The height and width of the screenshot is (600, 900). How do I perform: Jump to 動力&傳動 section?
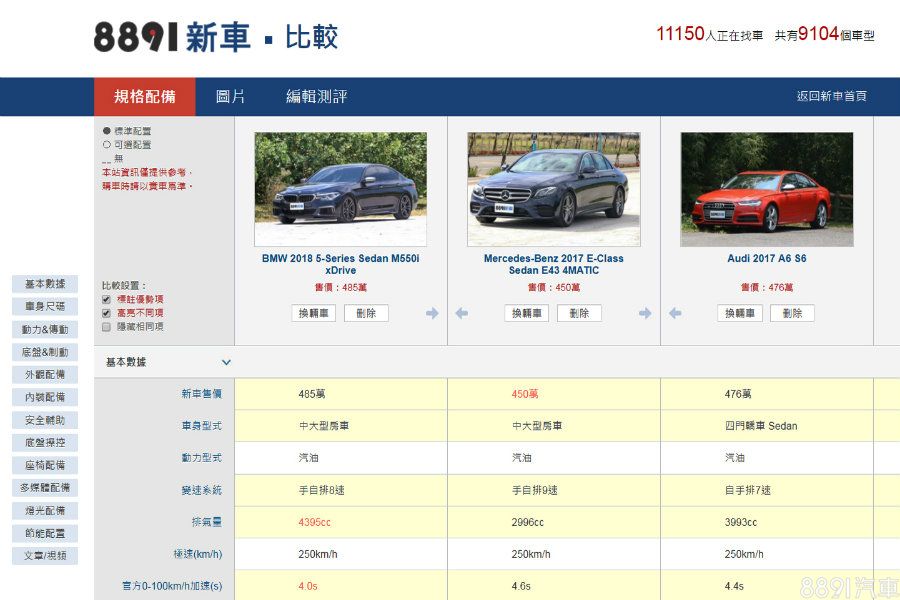[x=45, y=329]
